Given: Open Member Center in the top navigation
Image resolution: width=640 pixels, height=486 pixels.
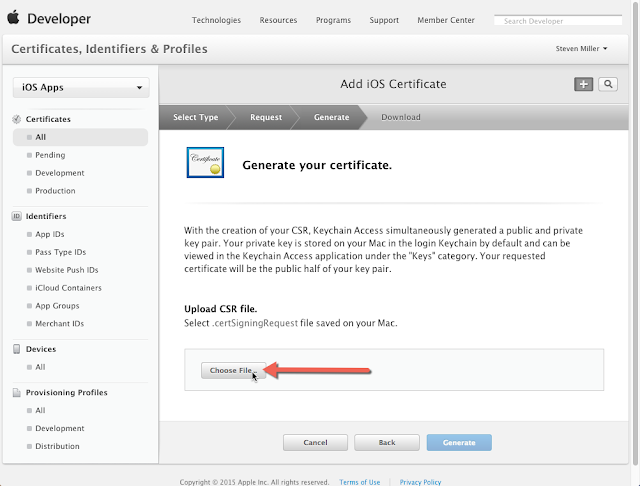Looking at the screenshot, I should (x=446, y=20).
